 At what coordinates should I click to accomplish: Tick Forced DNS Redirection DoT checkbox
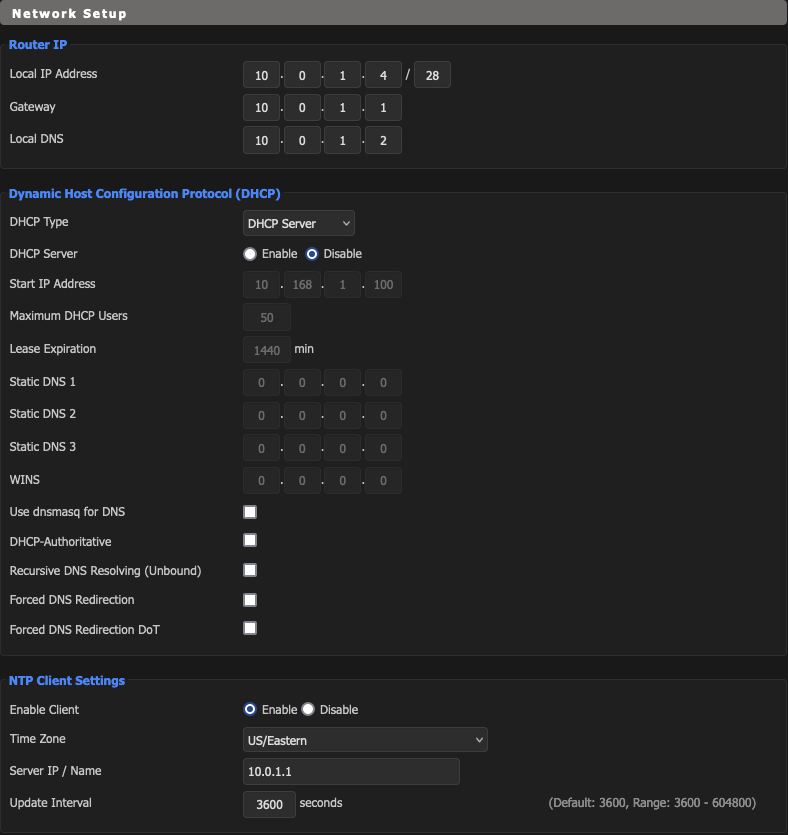[250, 629]
